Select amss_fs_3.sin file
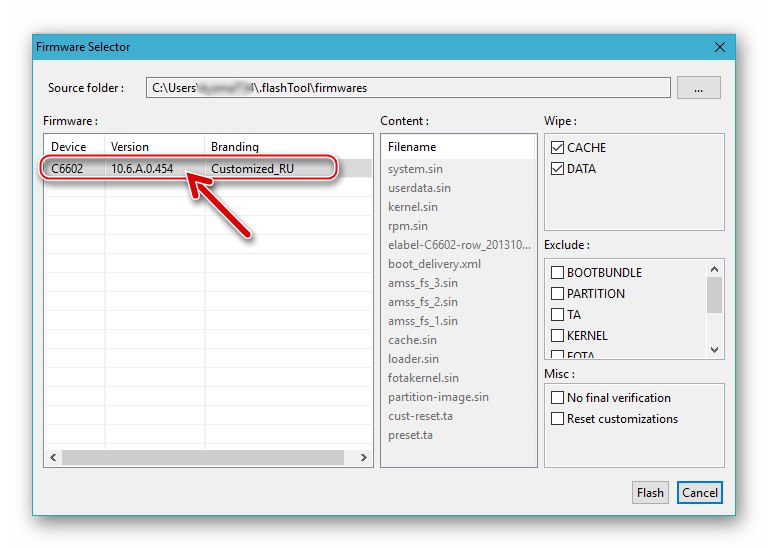Screen dimensions: 768x548 tap(423, 283)
